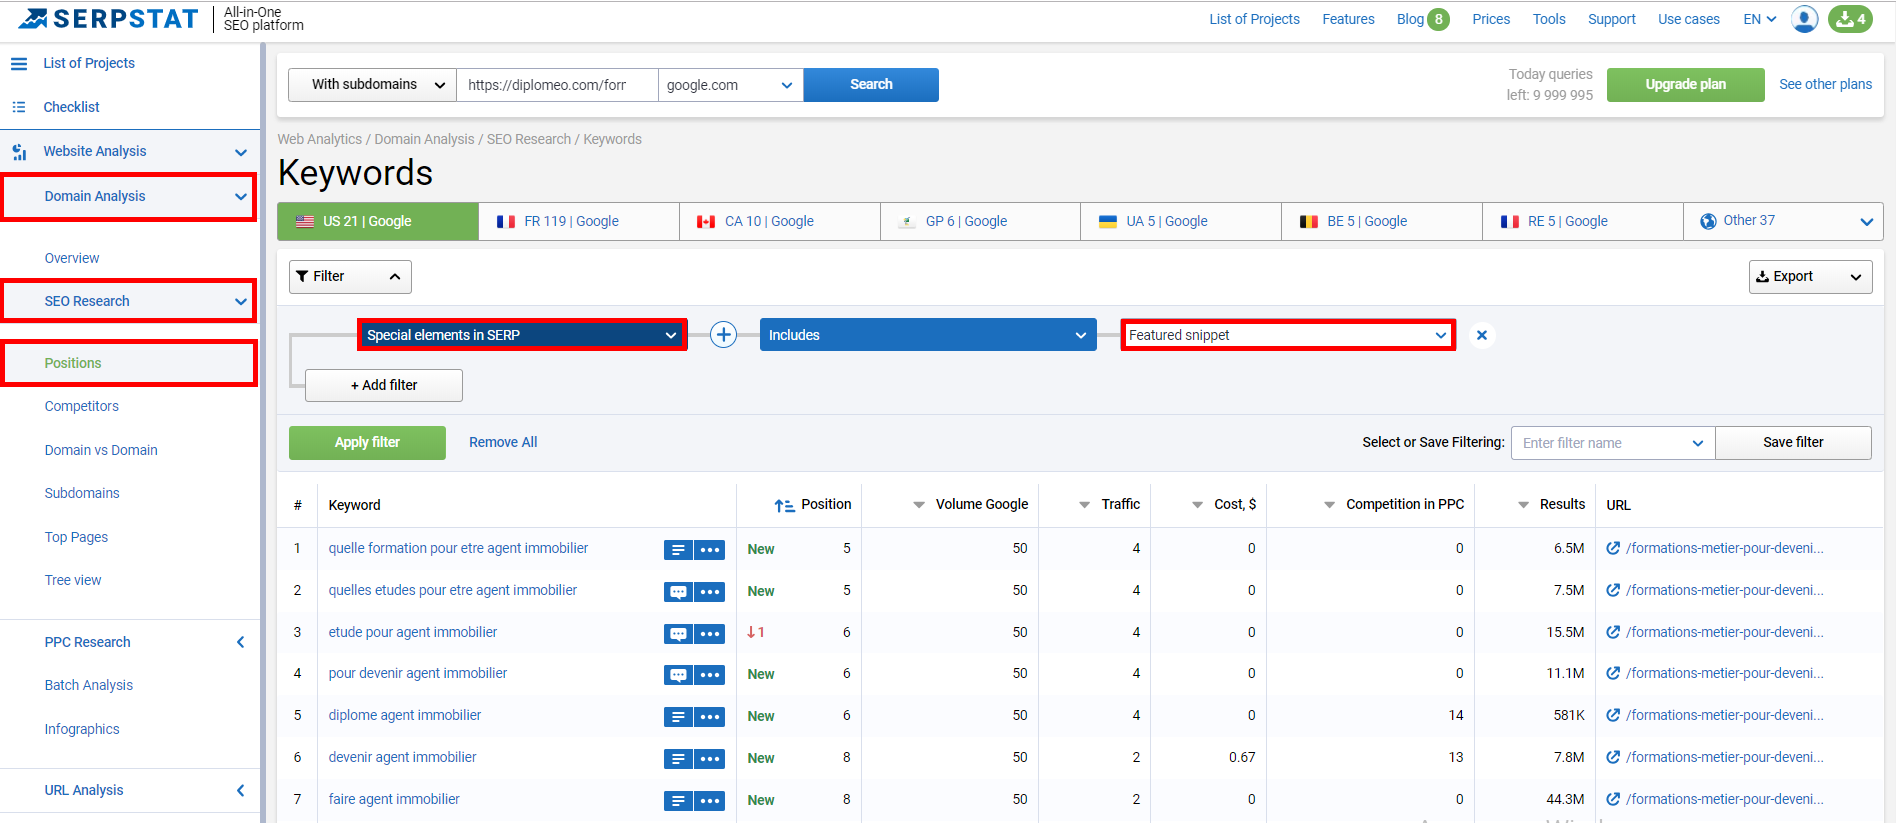
Task: Switch to UA 5 Google tab
Action: (x=1181, y=221)
